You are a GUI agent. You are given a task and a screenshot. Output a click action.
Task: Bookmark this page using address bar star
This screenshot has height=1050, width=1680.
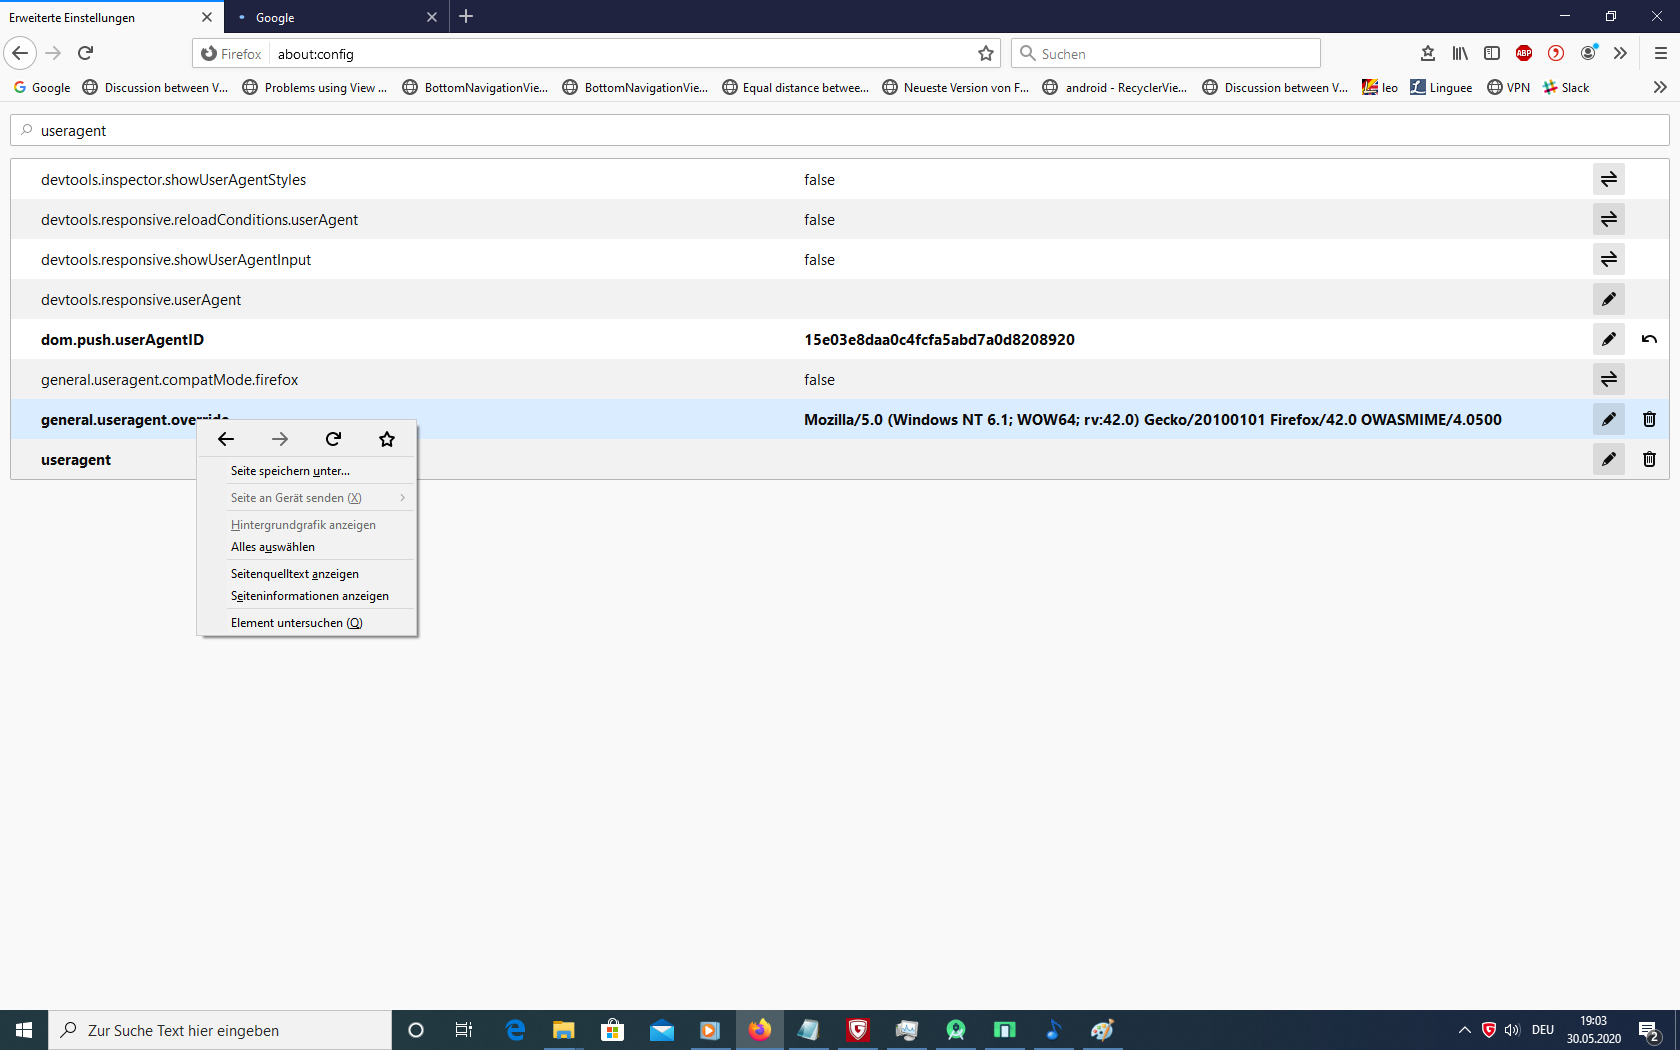point(986,53)
